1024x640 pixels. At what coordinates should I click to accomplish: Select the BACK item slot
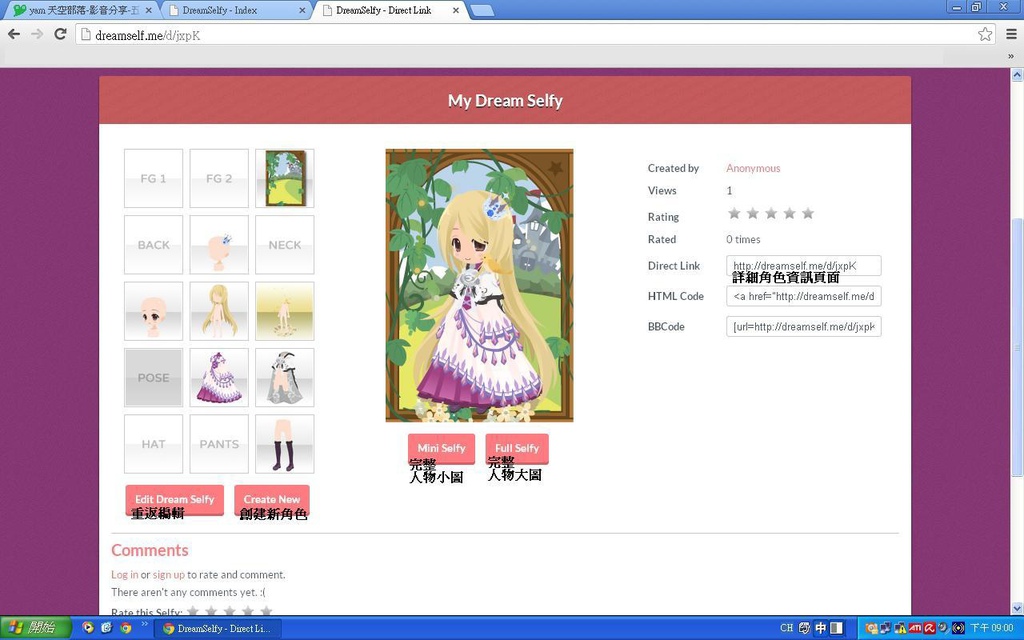click(153, 245)
